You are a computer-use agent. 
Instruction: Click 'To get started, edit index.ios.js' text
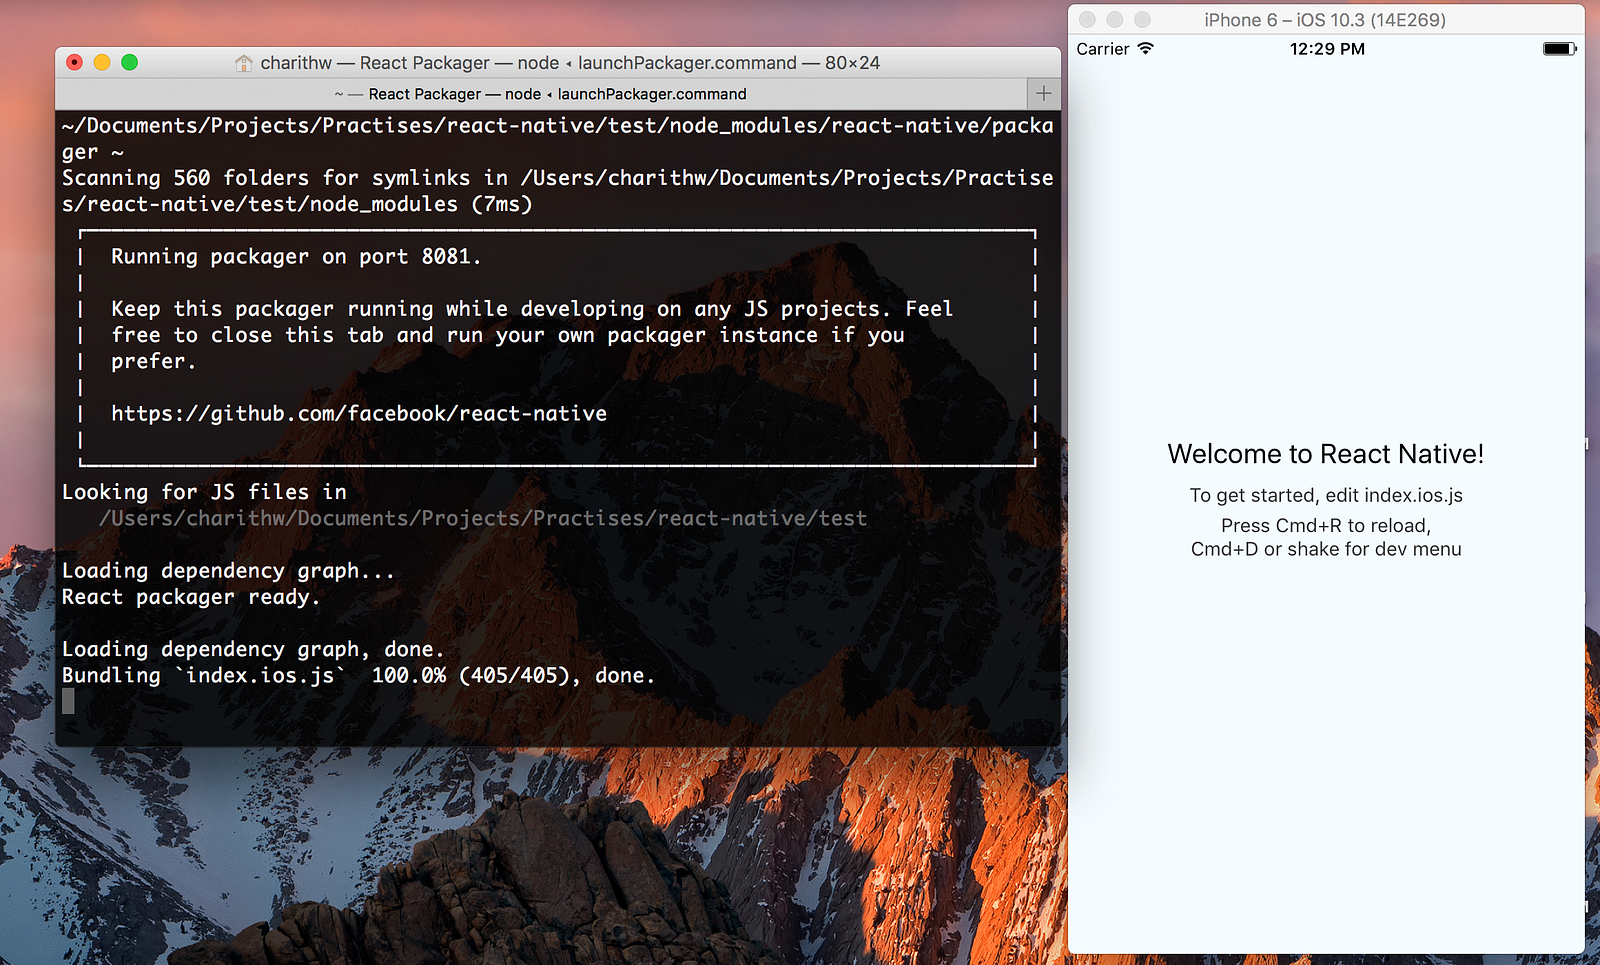(x=1326, y=495)
